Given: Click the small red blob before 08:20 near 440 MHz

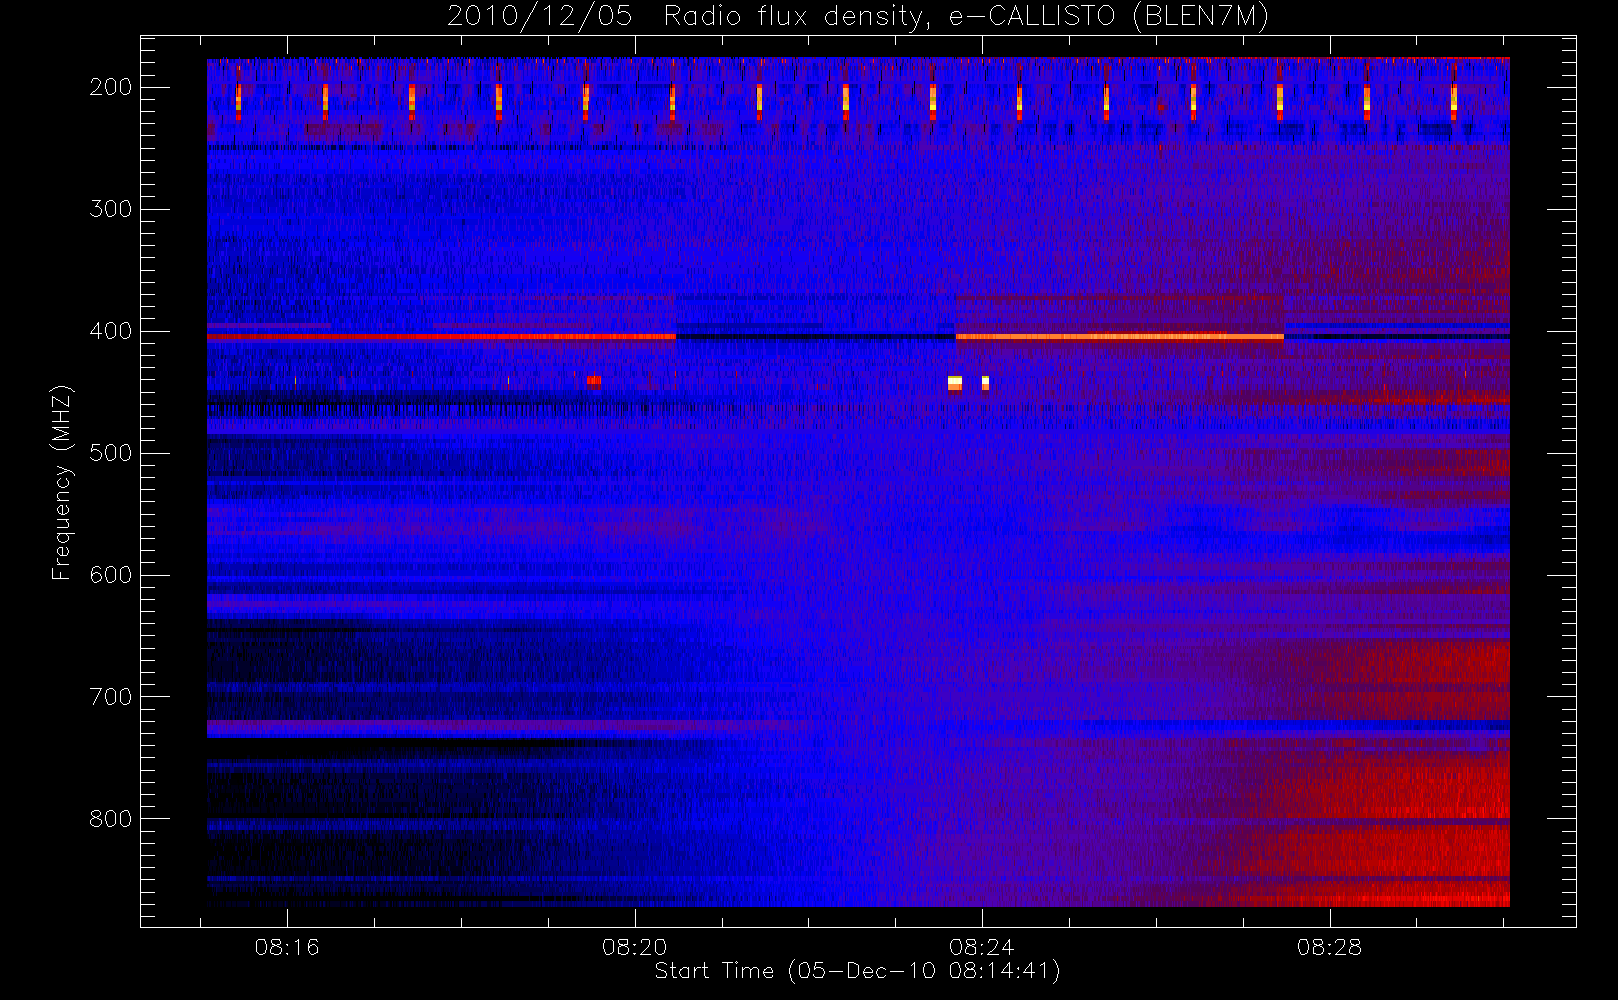Looking at the screenshot, I should (x=594, y=381).
